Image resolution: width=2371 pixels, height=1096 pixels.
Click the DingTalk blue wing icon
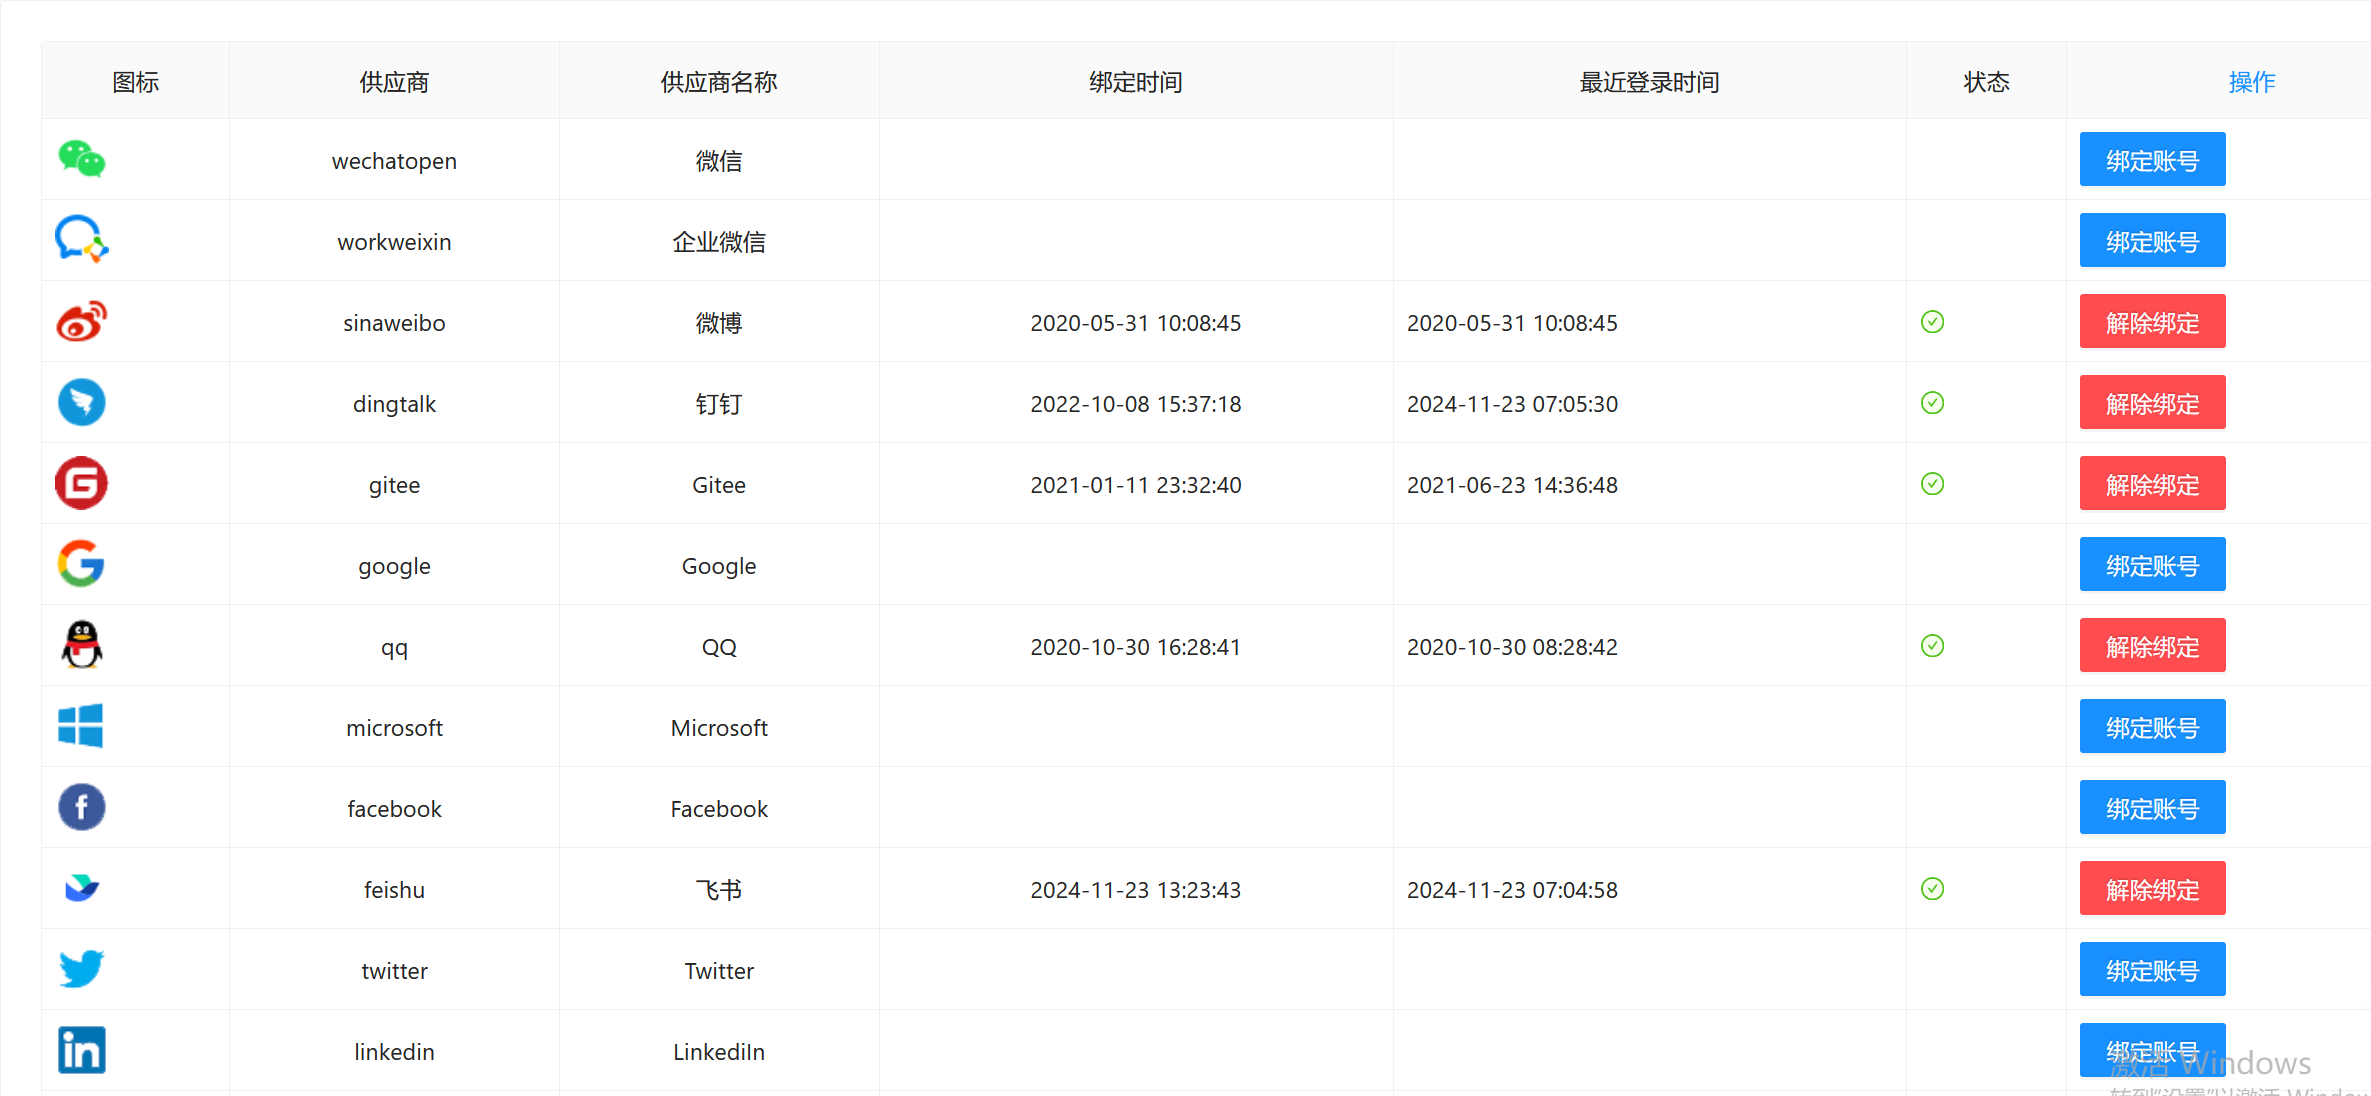tap(81, 402)
